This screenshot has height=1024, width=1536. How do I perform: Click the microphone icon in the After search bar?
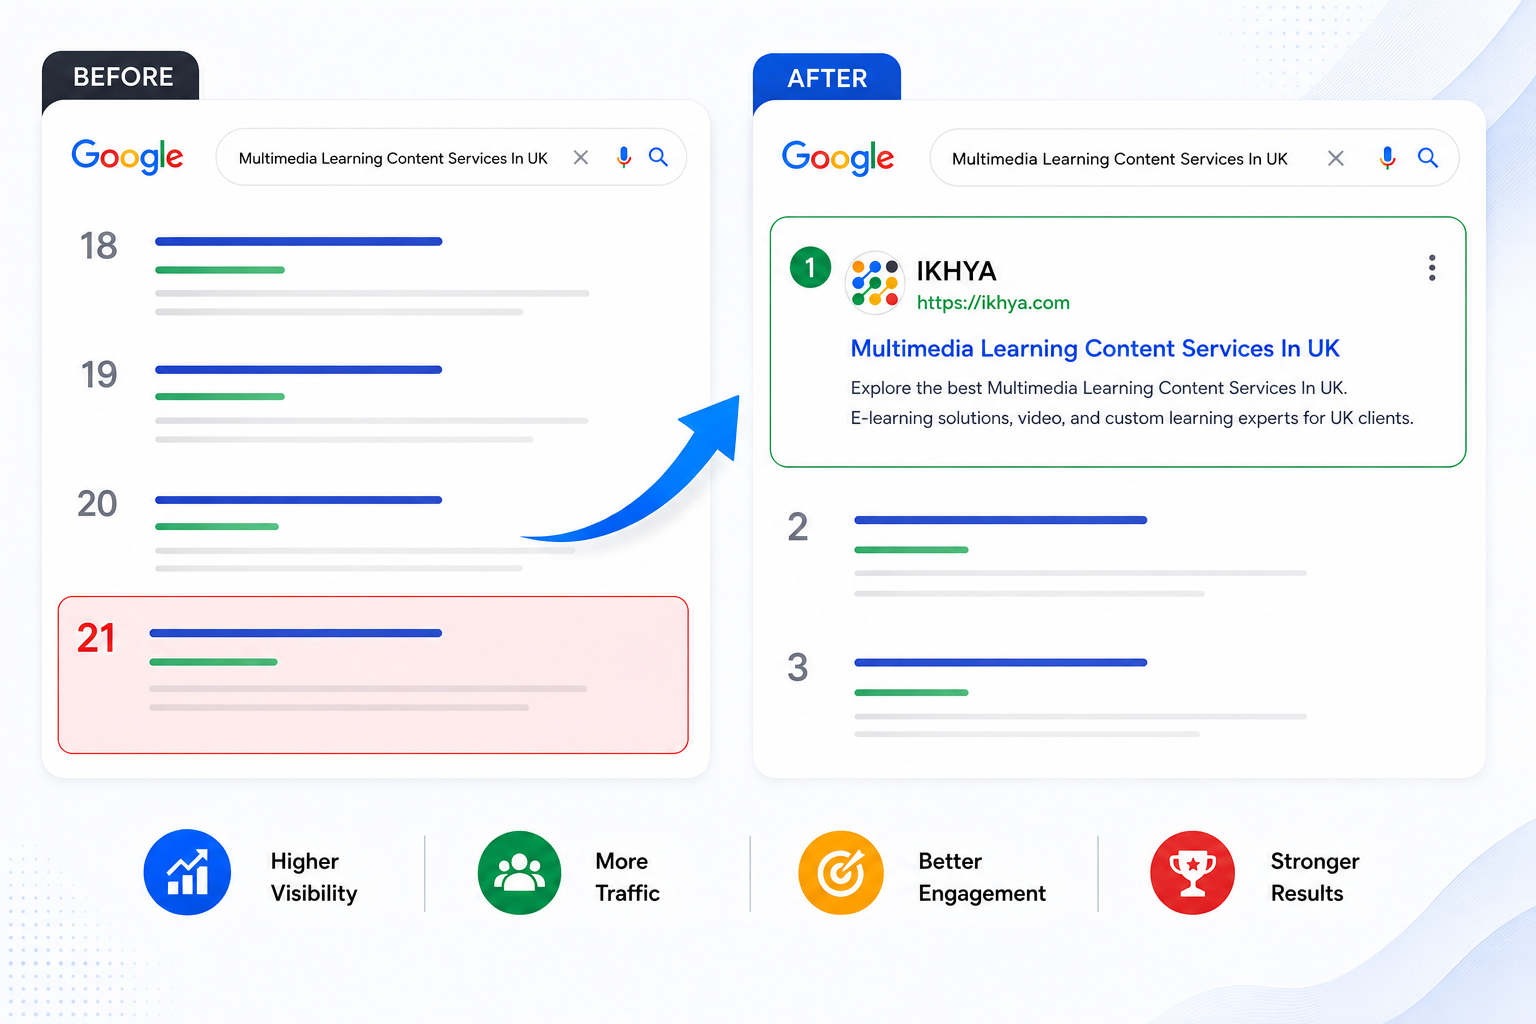pyautogui.click(x=1388, y=158)
